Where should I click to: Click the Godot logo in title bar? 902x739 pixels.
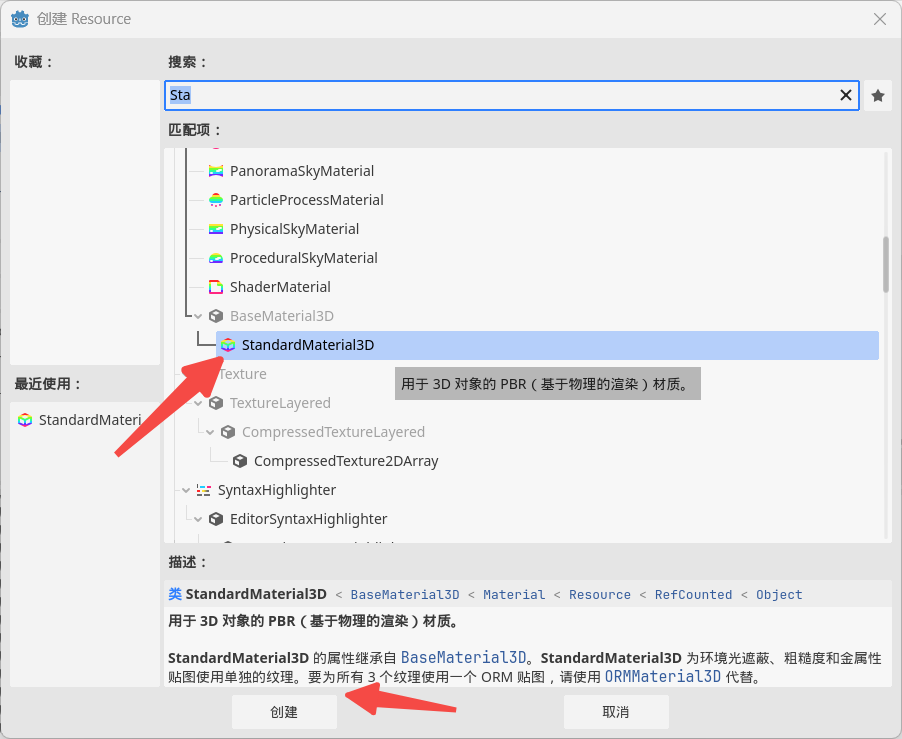tap(20, 19)
